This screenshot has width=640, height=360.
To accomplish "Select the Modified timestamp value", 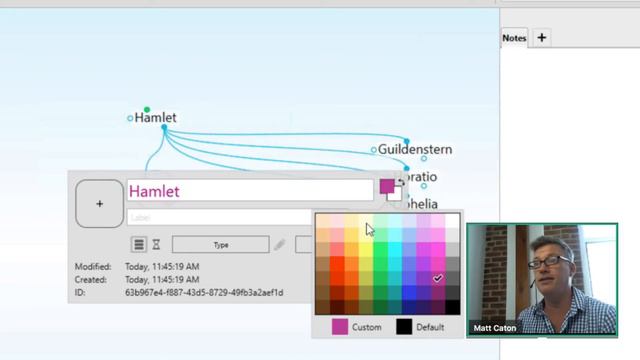I will 162,267.
